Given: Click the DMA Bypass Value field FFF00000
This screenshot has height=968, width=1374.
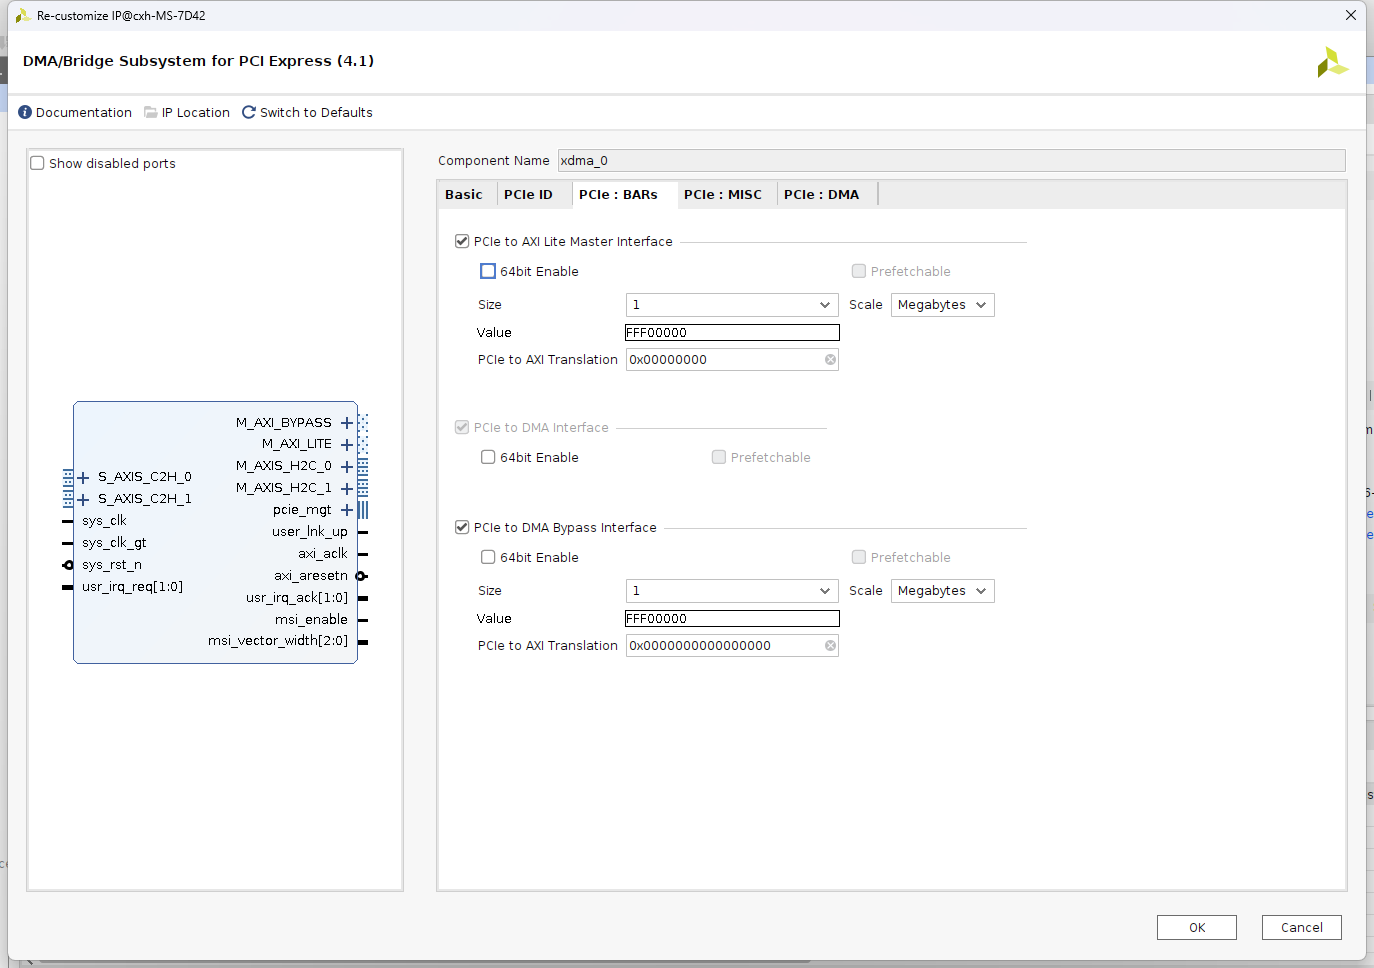Looking at the screenshot, I should click(x=732, y=619).
